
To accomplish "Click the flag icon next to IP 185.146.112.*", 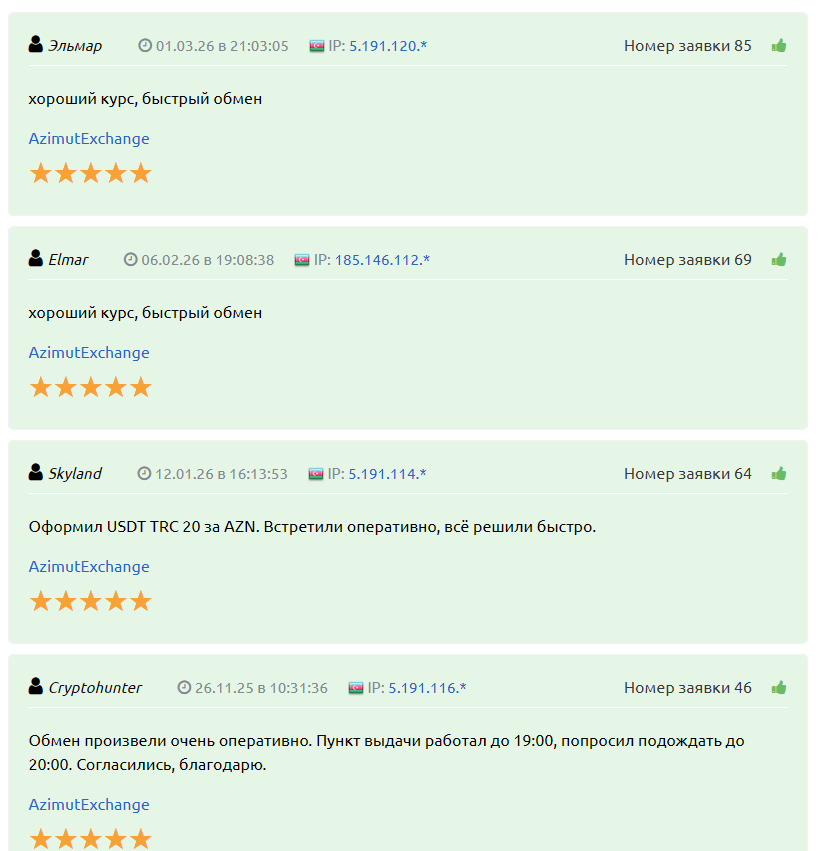I will coord(302,260).
